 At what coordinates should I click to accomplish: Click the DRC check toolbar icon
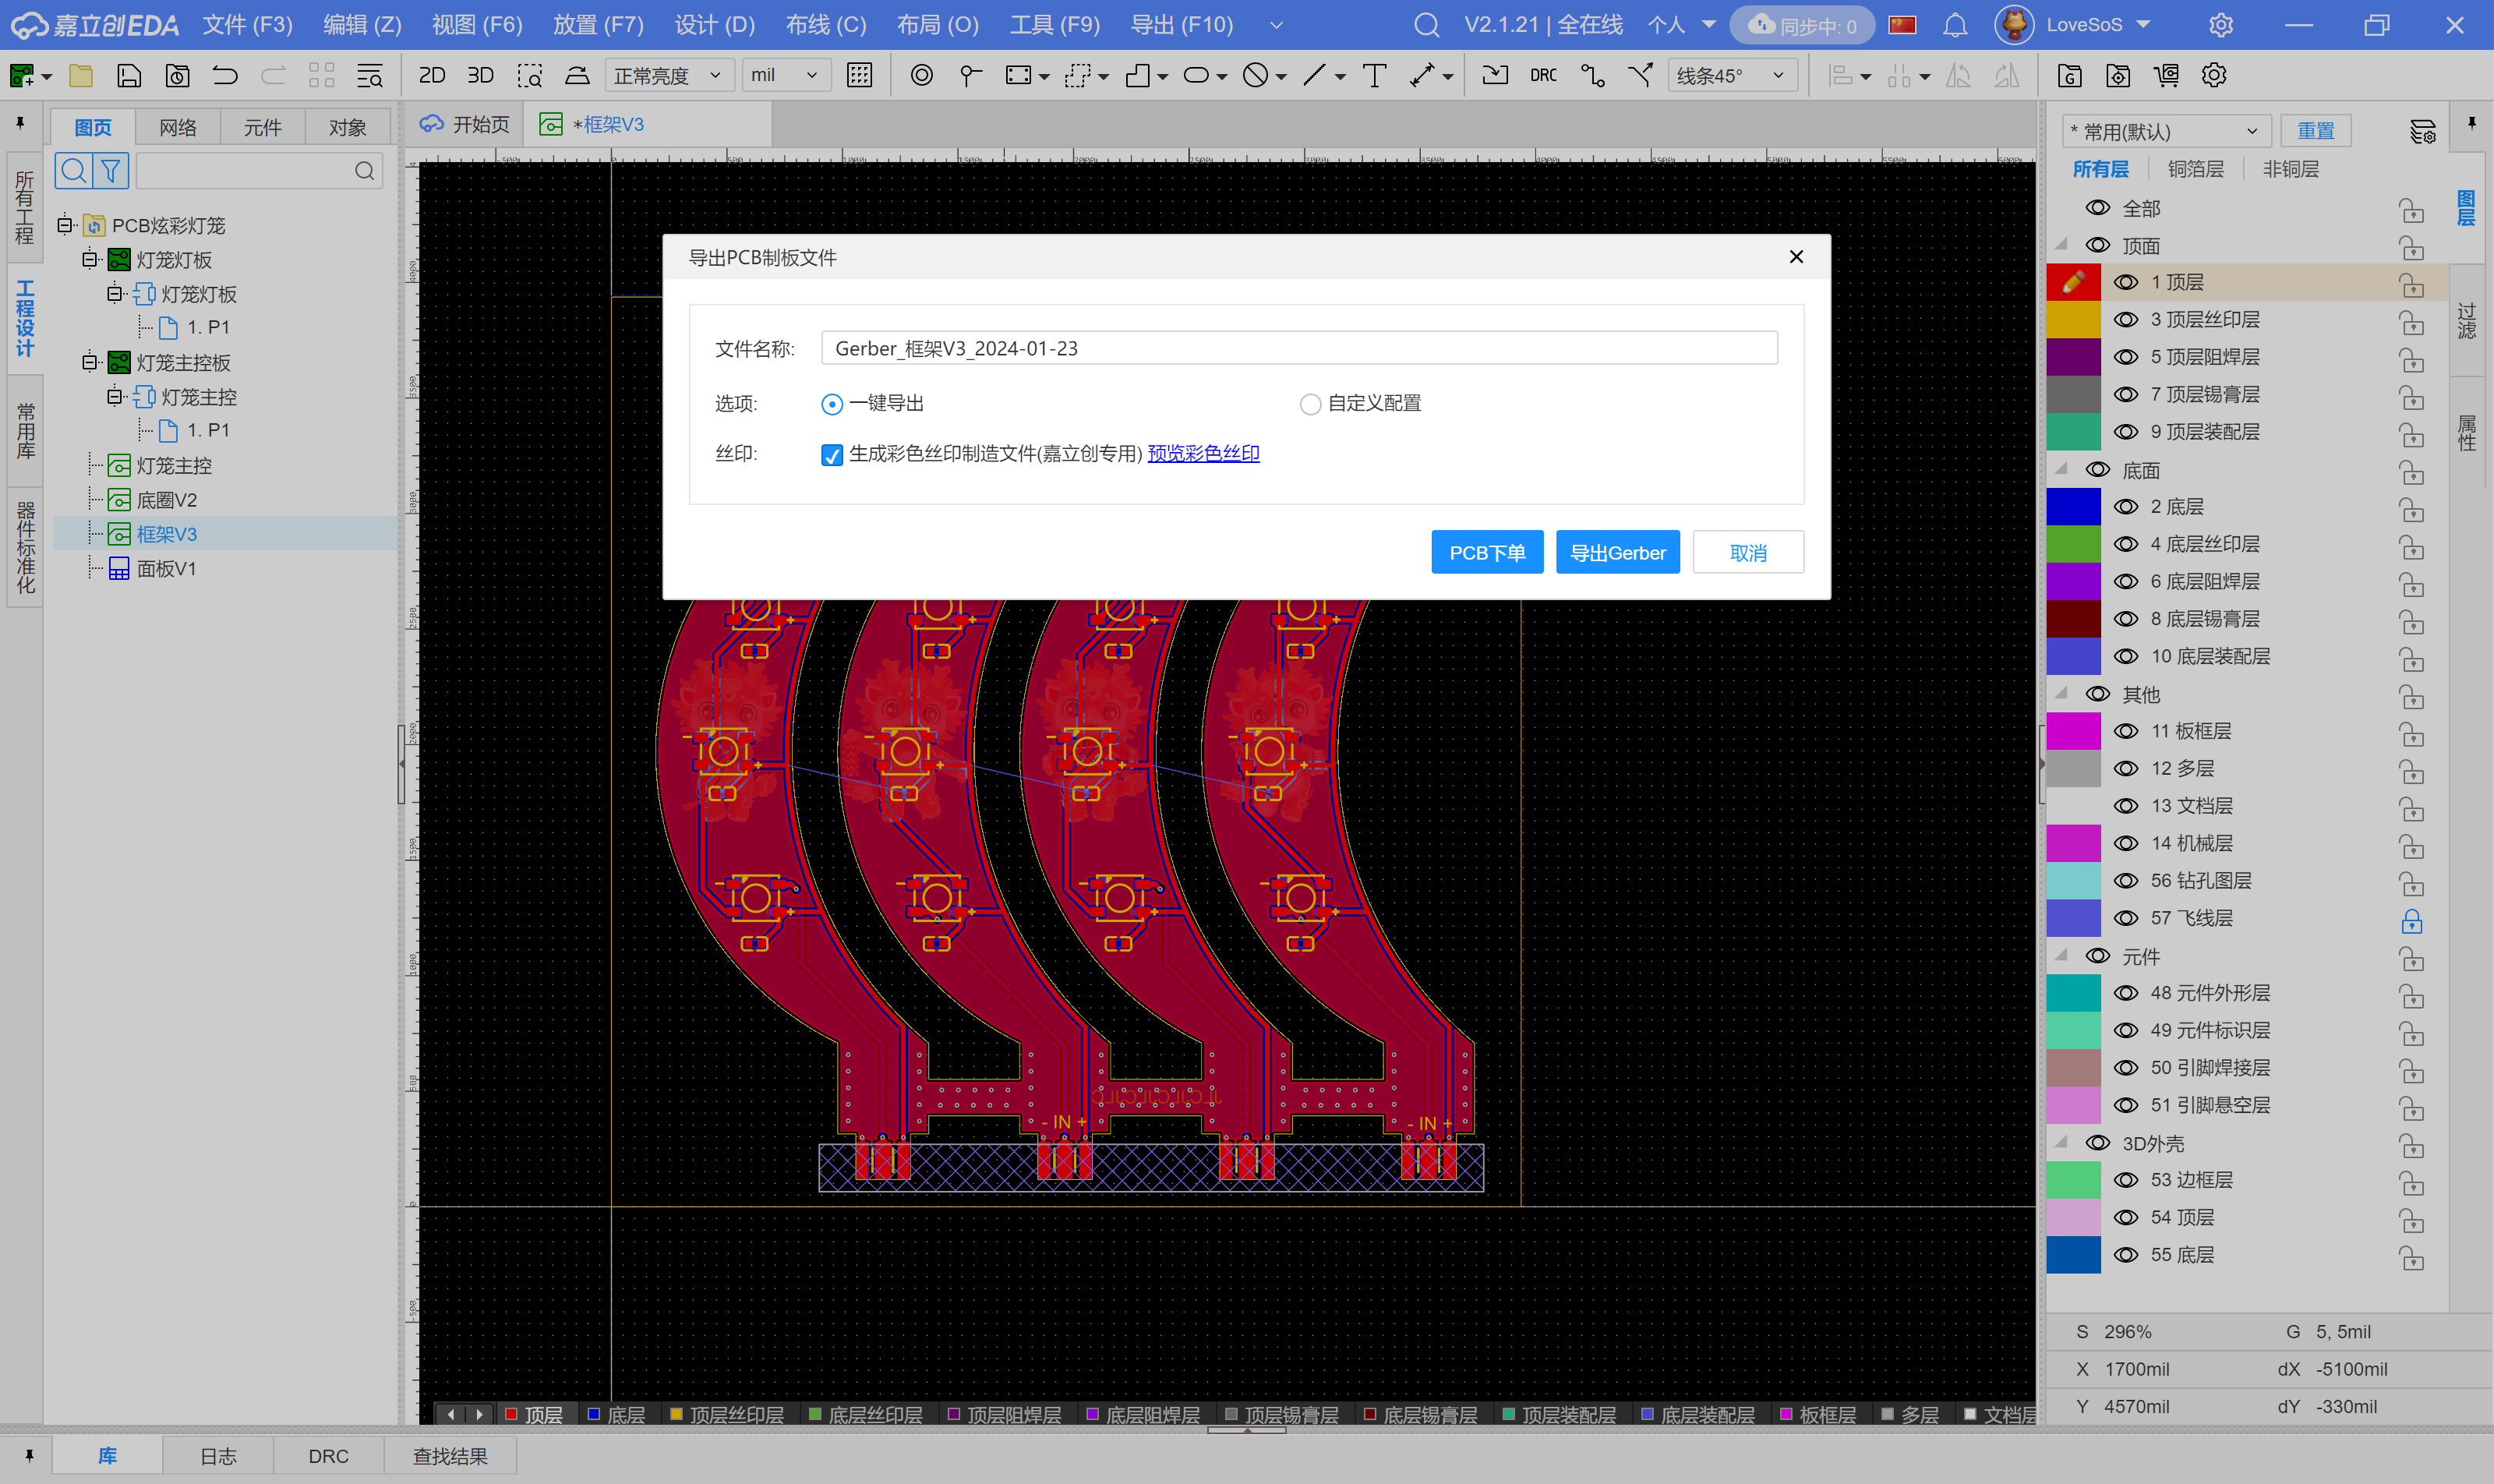coord(1542,75)
